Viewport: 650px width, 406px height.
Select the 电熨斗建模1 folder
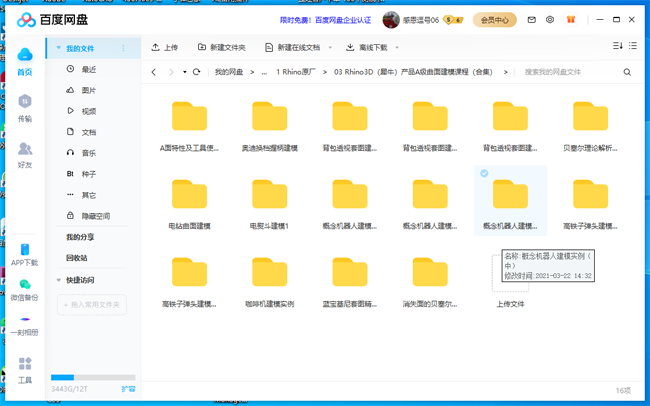pos(269,204)
